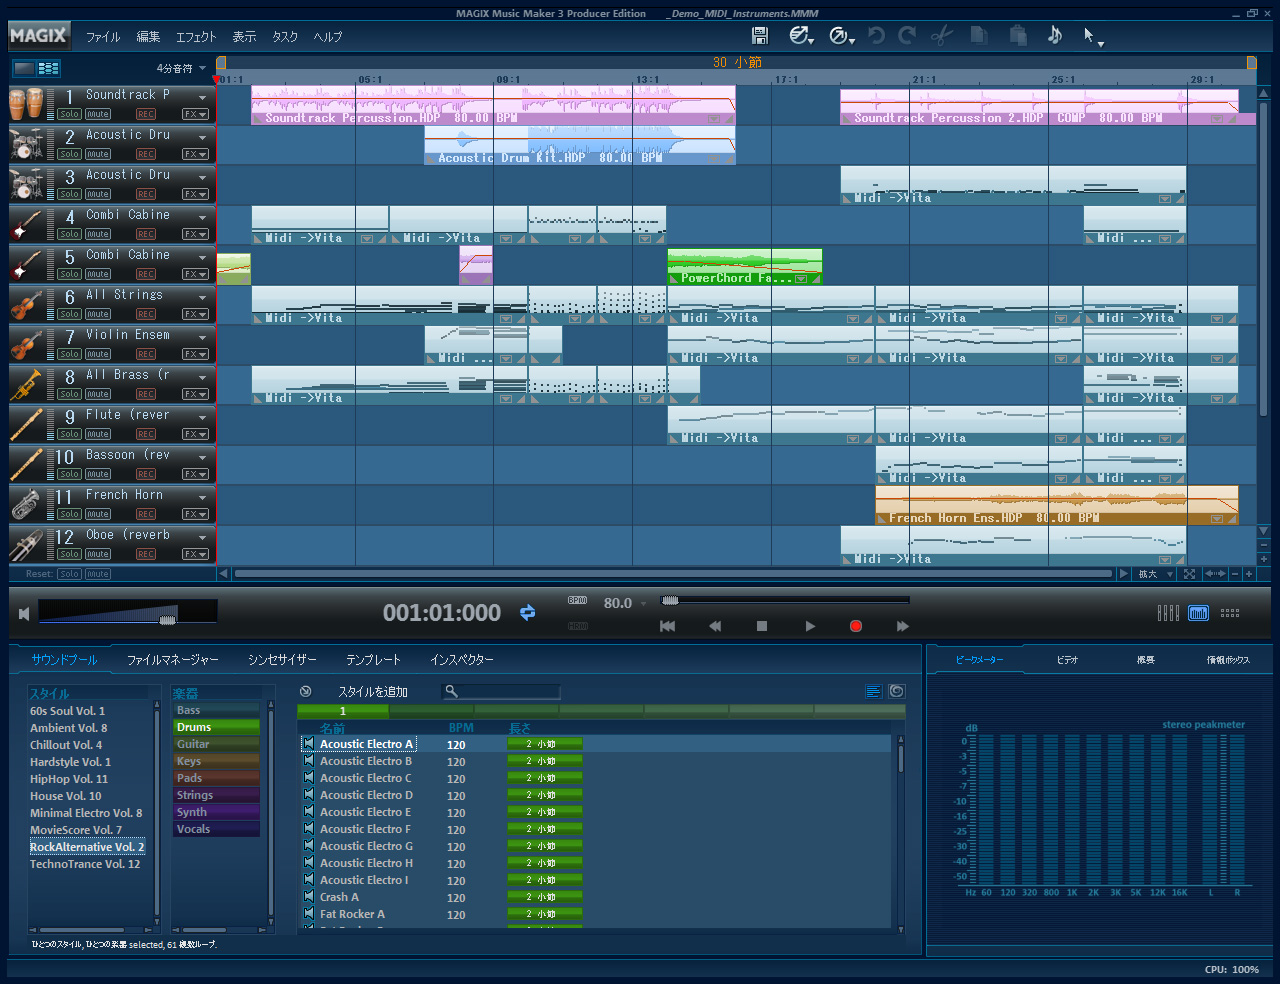Click the speaker icon next to volume

tap(24, 613)
